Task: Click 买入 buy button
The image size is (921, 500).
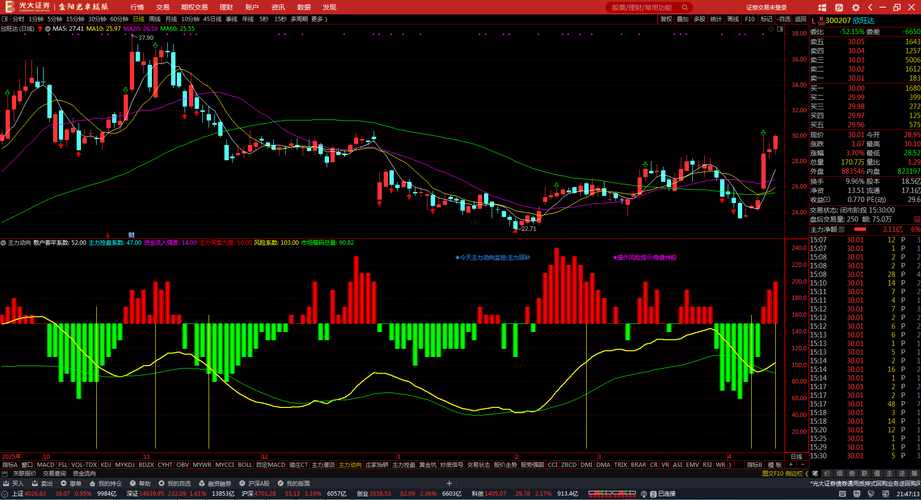Action: point(14,484)
